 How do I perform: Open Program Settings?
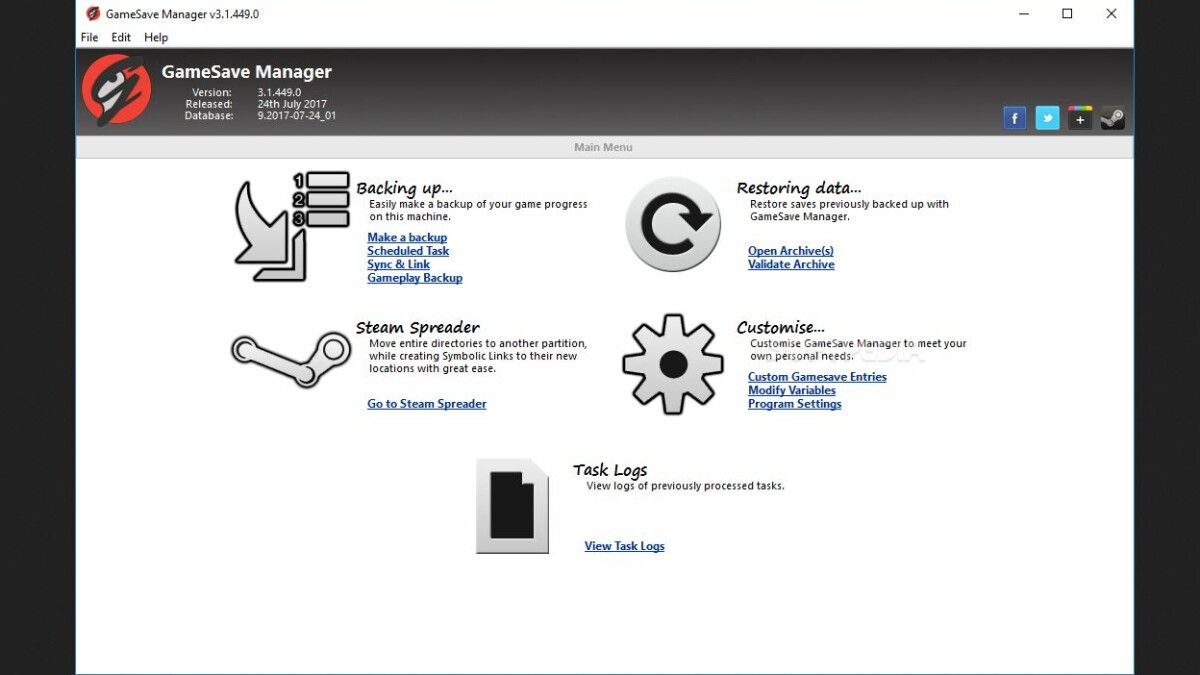[794, 404]
